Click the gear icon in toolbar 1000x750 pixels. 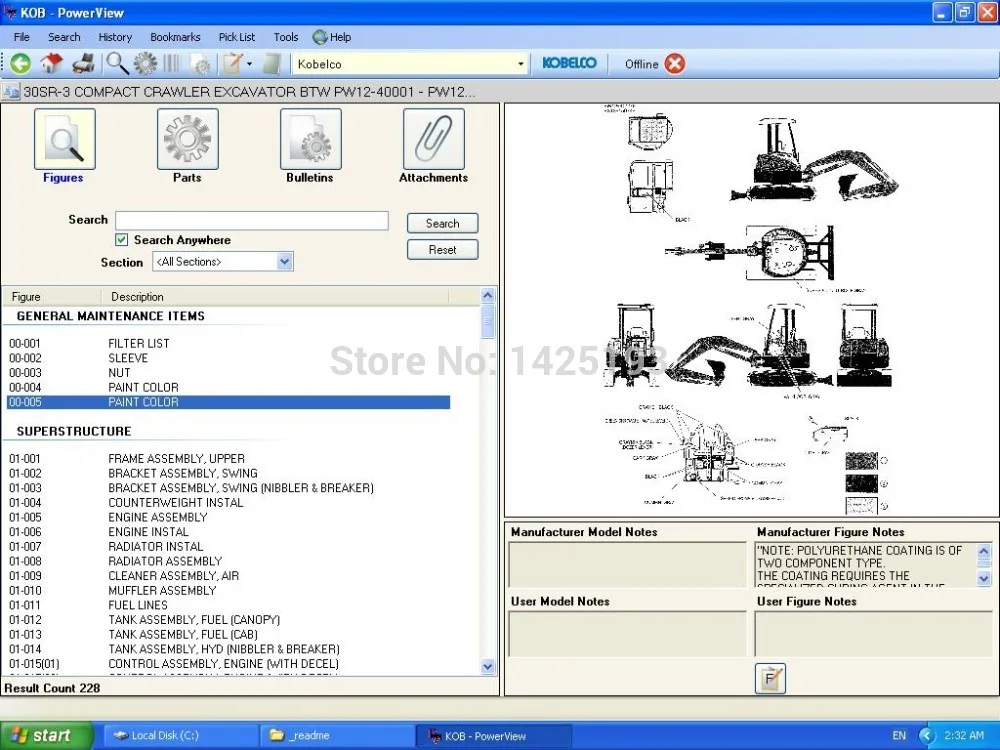click(145, 64)
